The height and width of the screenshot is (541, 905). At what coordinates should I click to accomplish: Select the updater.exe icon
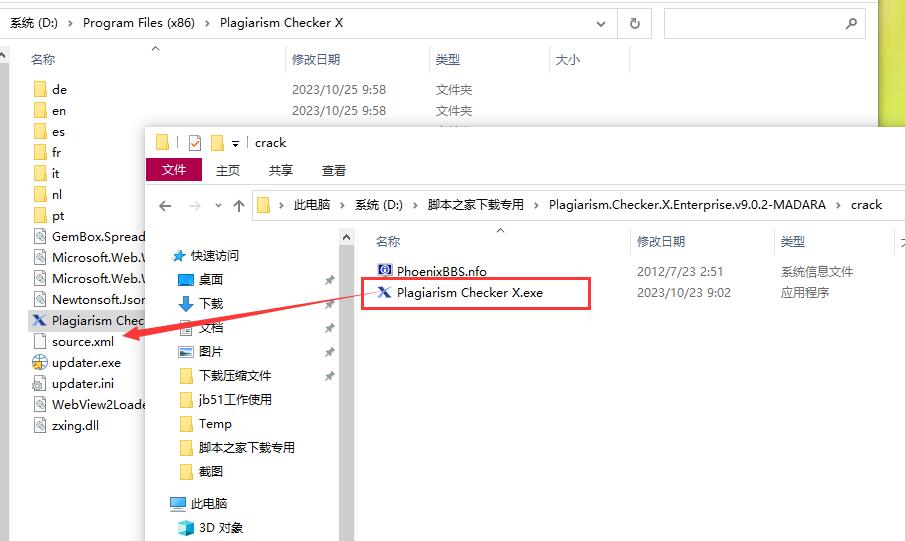(40, 363)
